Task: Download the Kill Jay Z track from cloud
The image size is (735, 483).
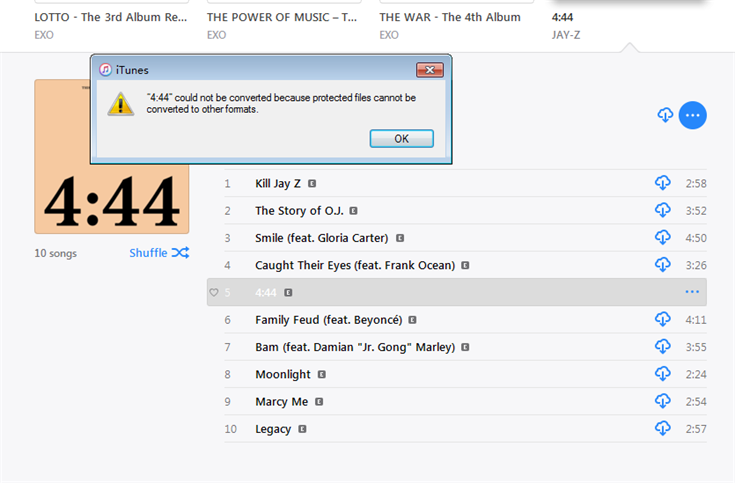Action: 662,182
